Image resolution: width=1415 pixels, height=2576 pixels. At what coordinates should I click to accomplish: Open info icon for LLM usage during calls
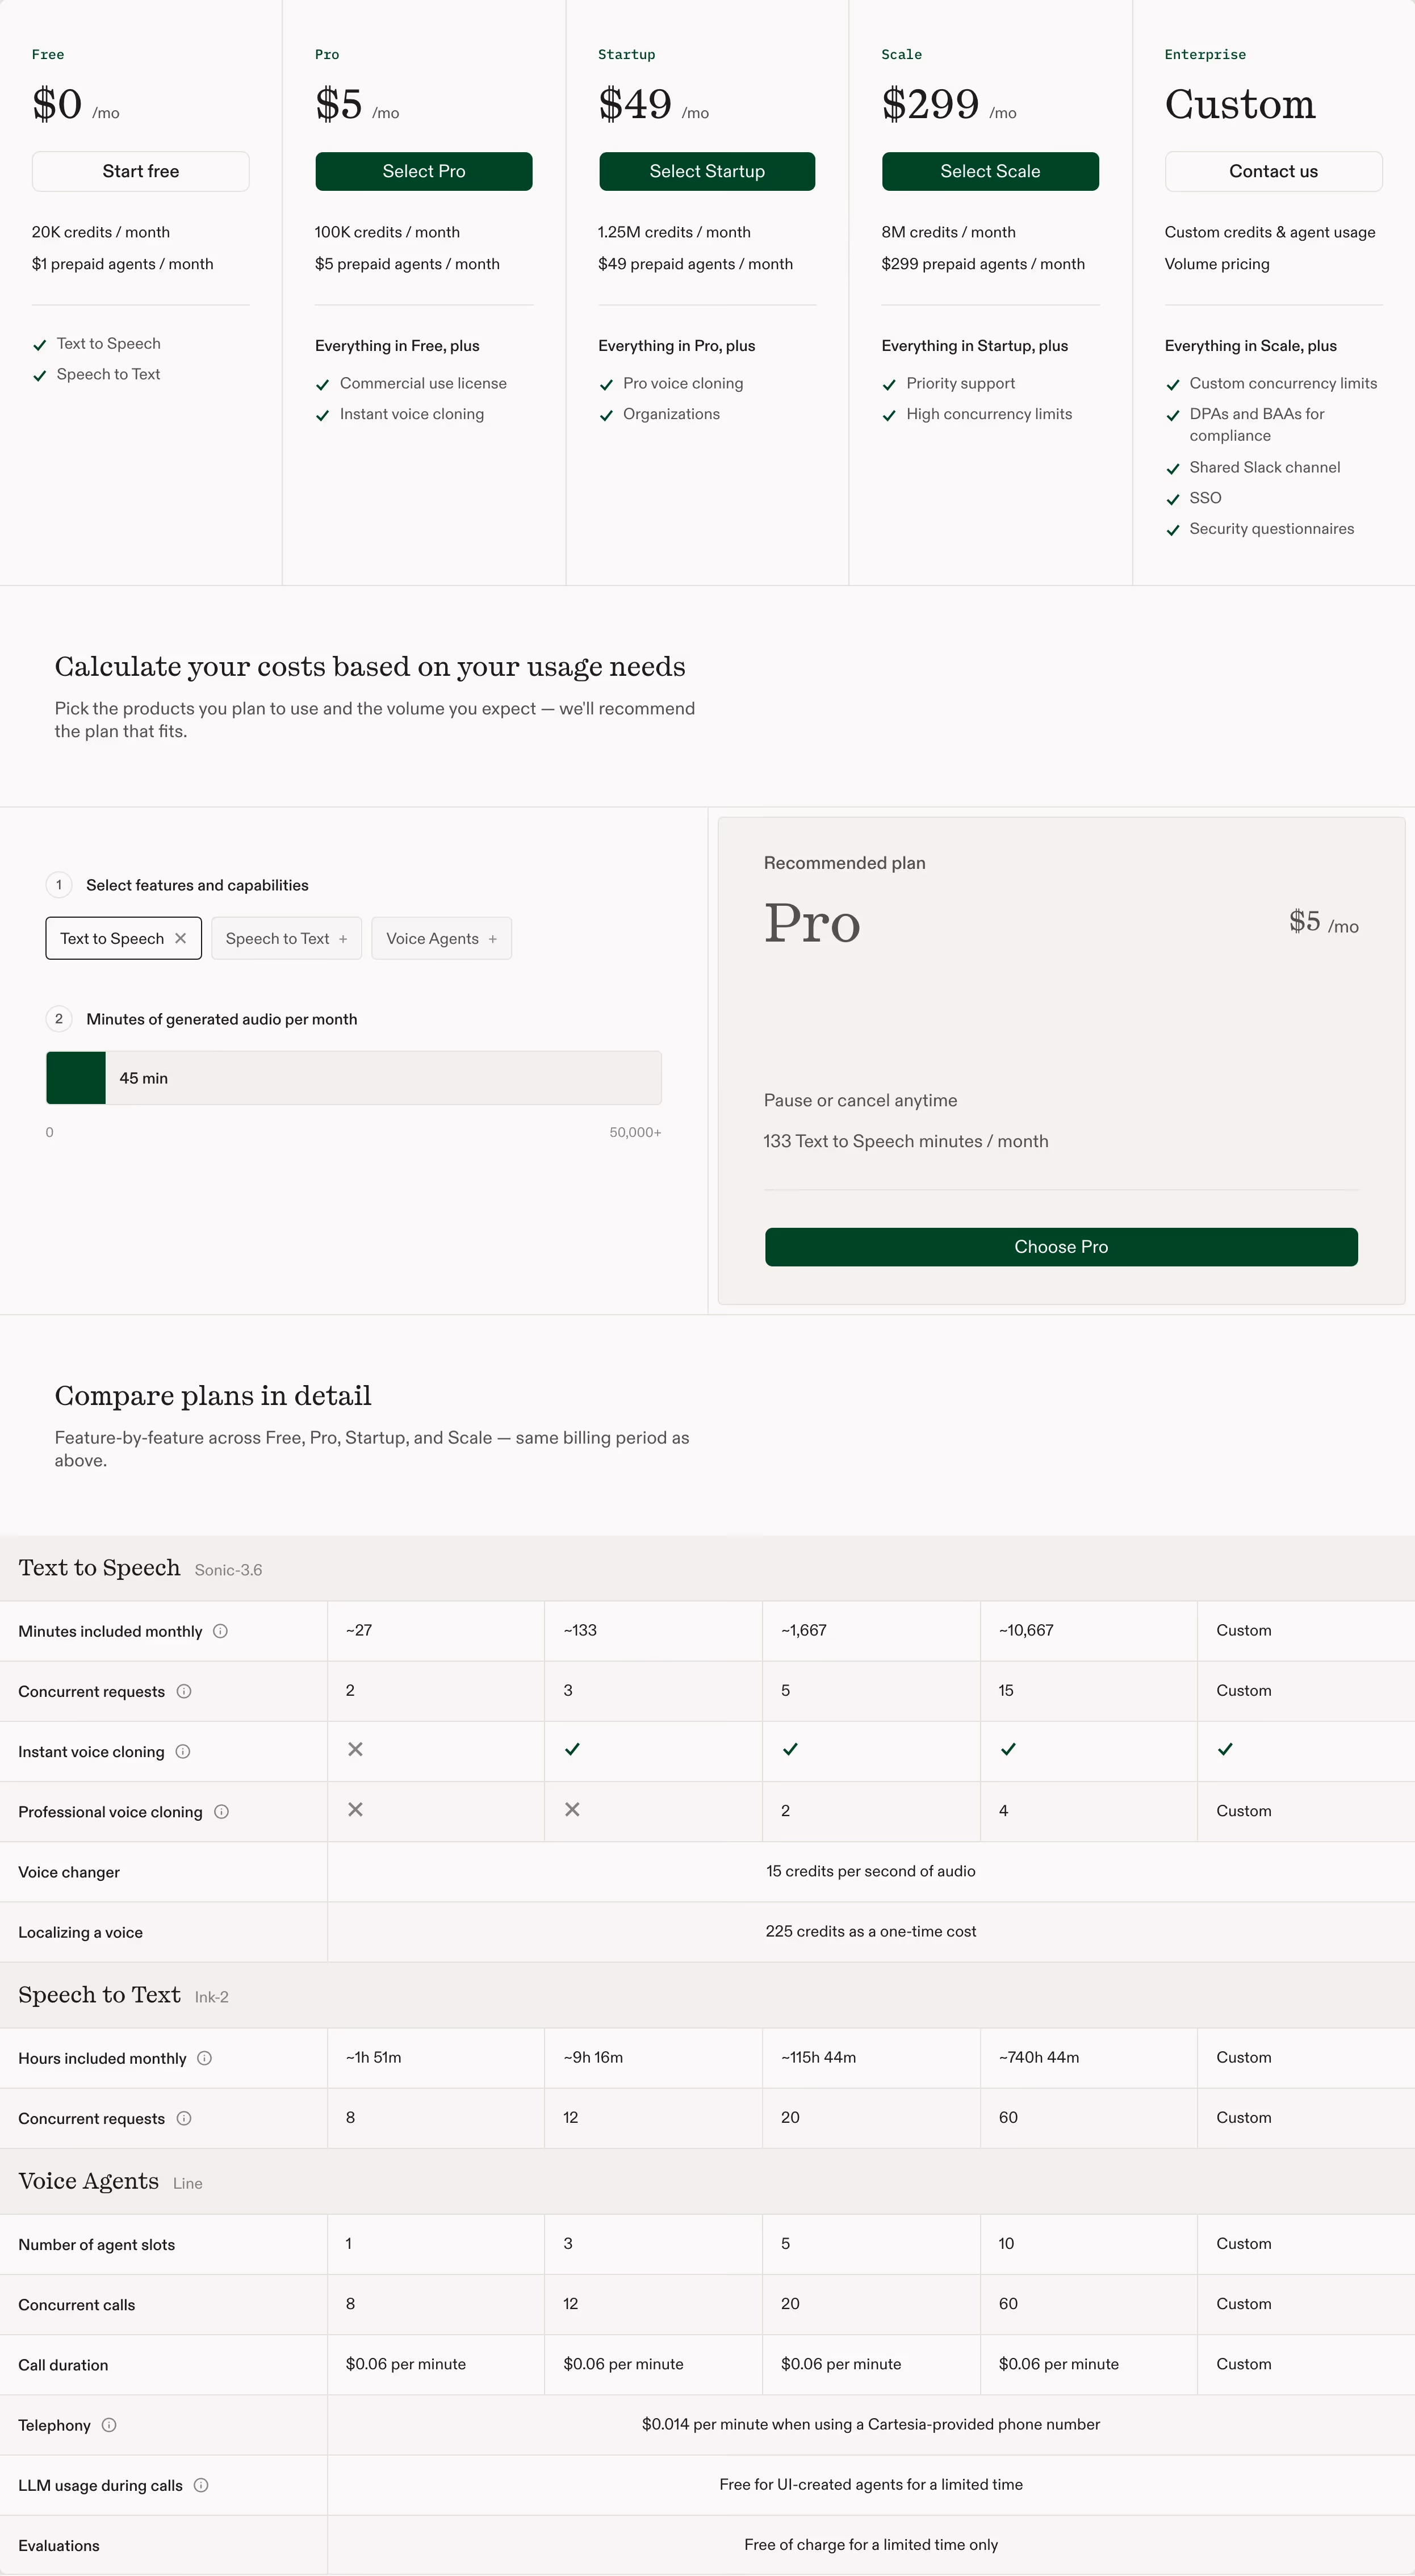tap(201, 2485)
